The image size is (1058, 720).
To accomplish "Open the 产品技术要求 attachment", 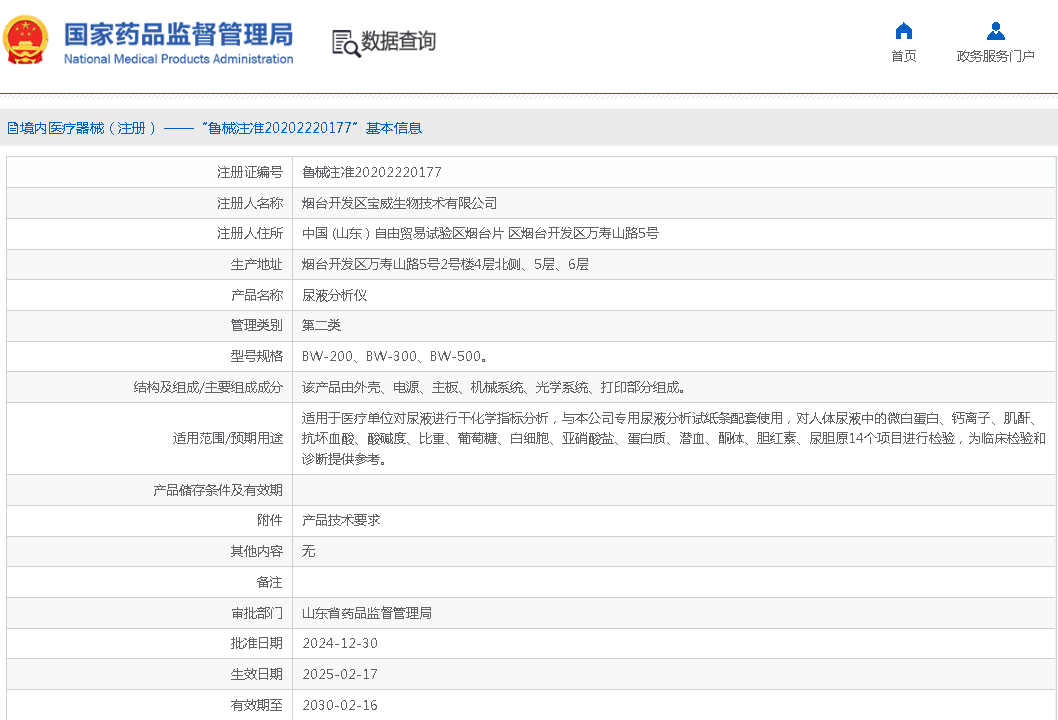I will pos(341,520).
